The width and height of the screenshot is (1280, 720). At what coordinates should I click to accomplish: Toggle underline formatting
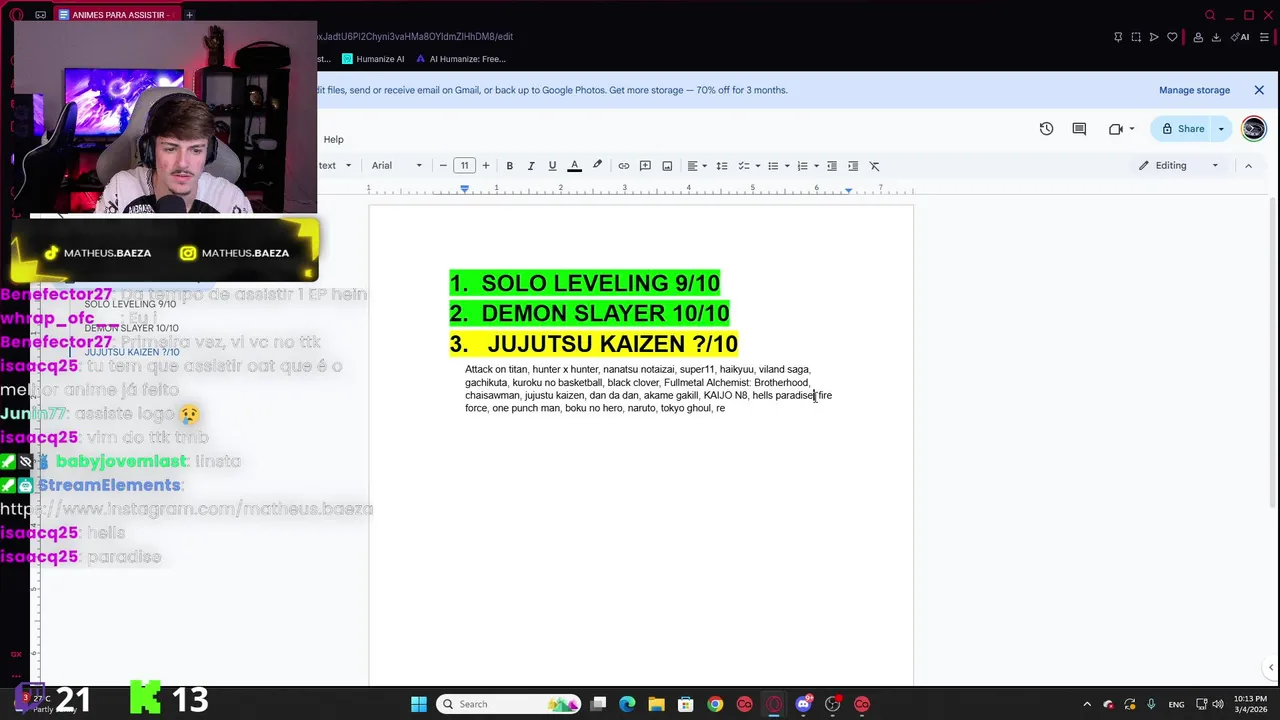point(552,166)
